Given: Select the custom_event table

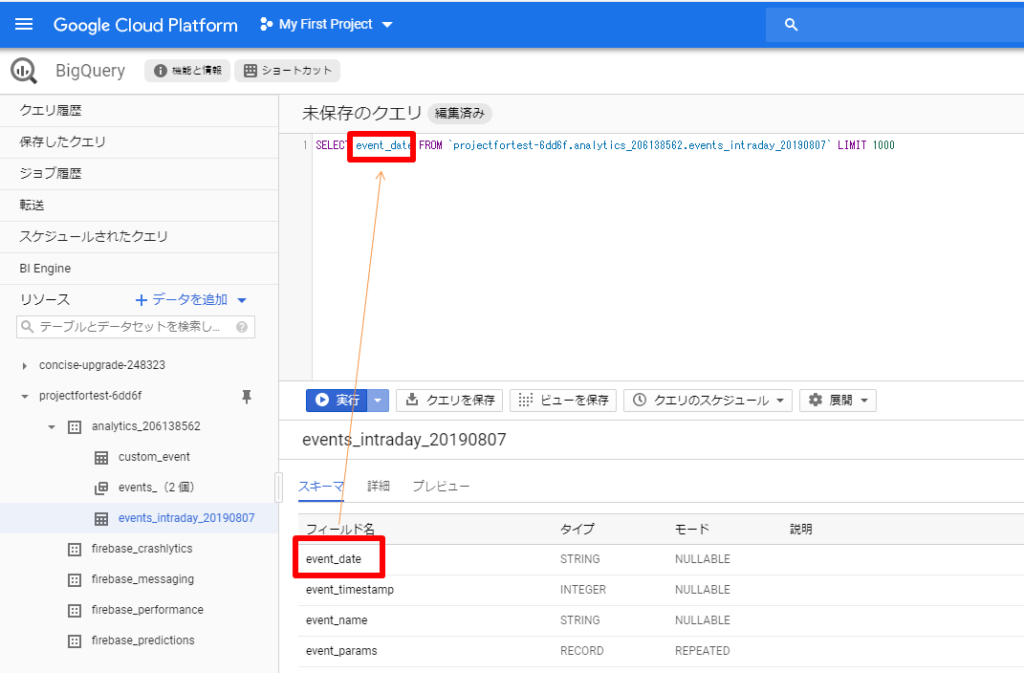Looking at the screenshot, I should coord(154,457).
